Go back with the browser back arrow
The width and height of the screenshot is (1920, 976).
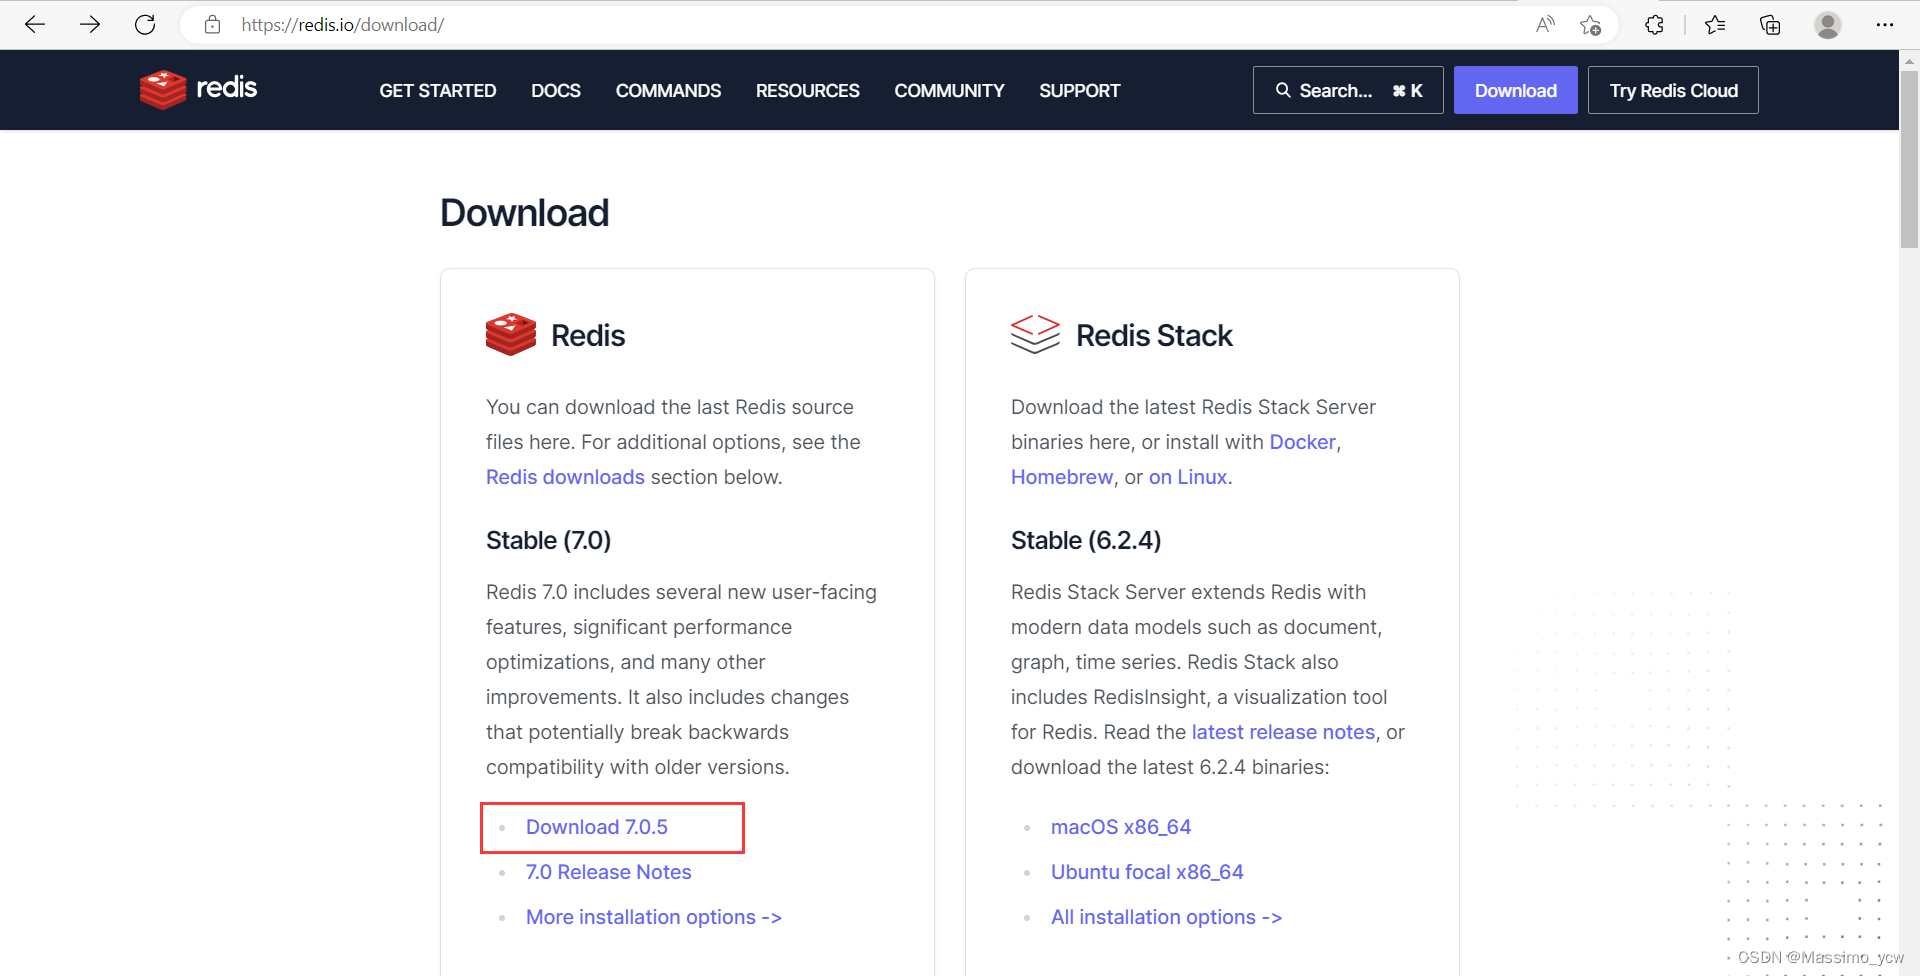(x=35, y=25)
